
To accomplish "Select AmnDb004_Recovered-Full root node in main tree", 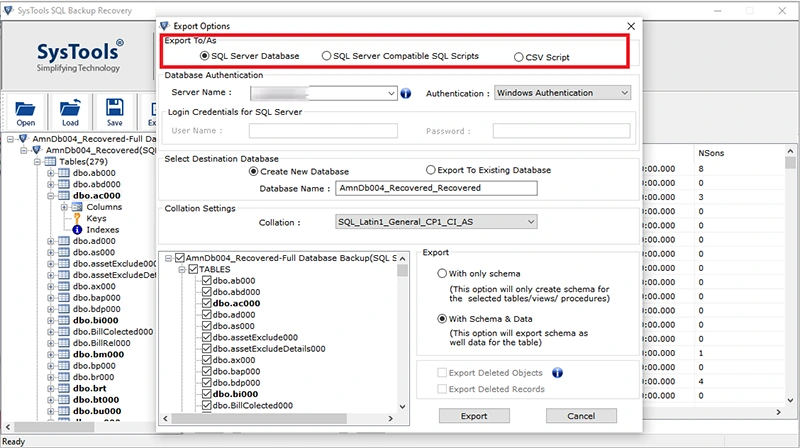I will click(94, 139).
